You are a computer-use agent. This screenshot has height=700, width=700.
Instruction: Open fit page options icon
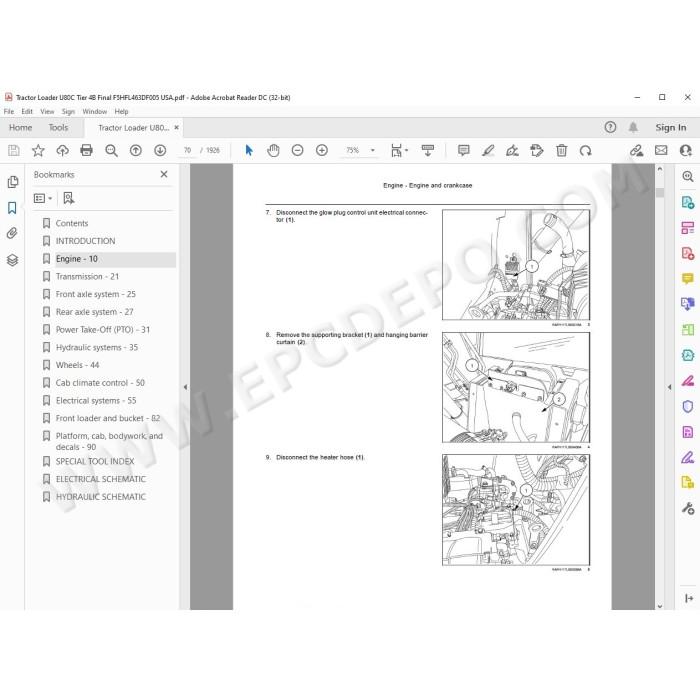(399, 150)
